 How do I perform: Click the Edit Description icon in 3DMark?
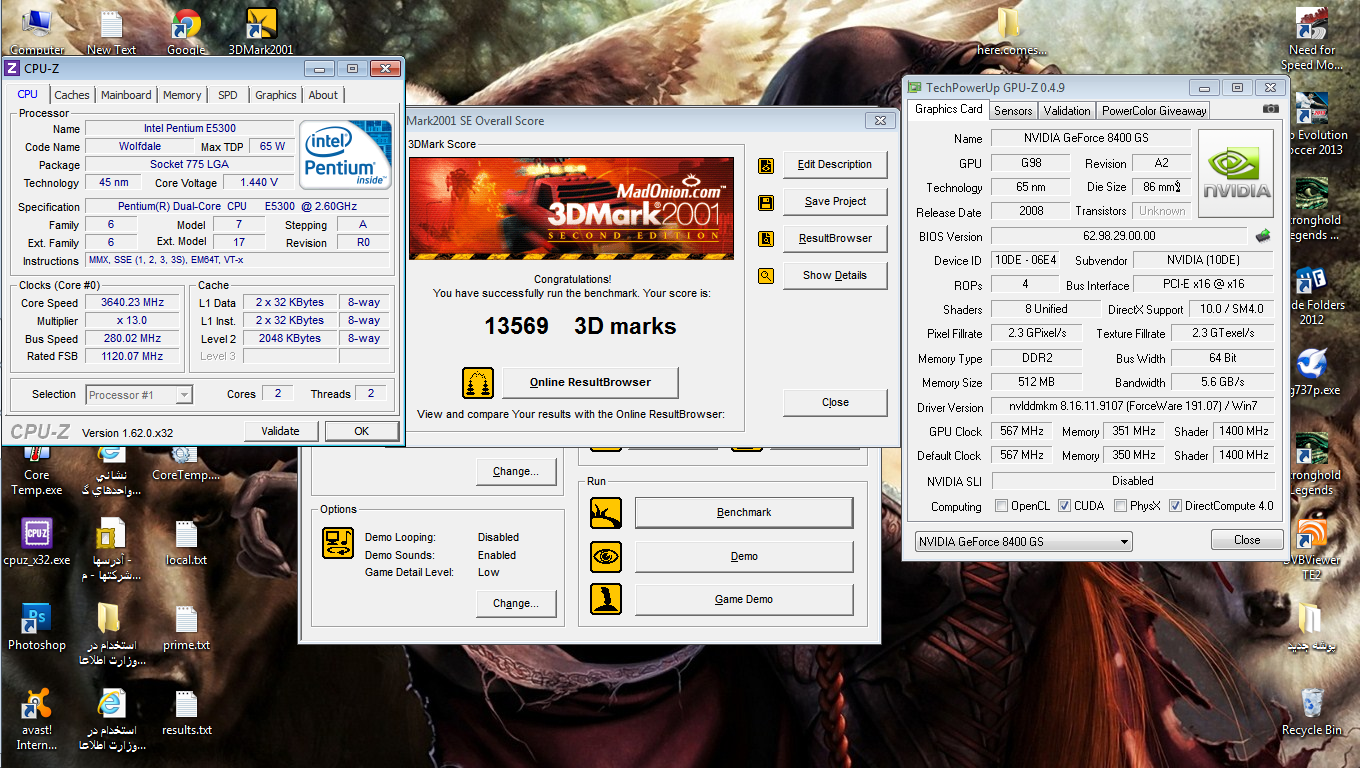click(x=766, y=165)
